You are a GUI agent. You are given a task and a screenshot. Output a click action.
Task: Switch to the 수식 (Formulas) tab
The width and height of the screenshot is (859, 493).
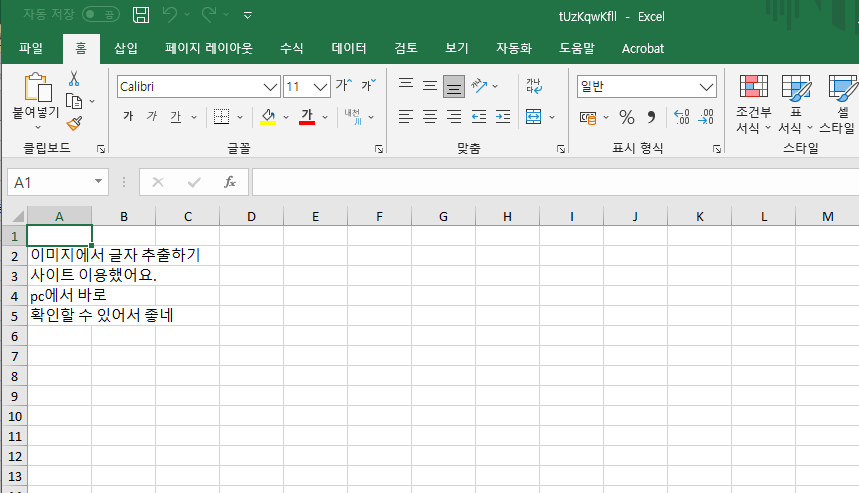click(291, 48)
